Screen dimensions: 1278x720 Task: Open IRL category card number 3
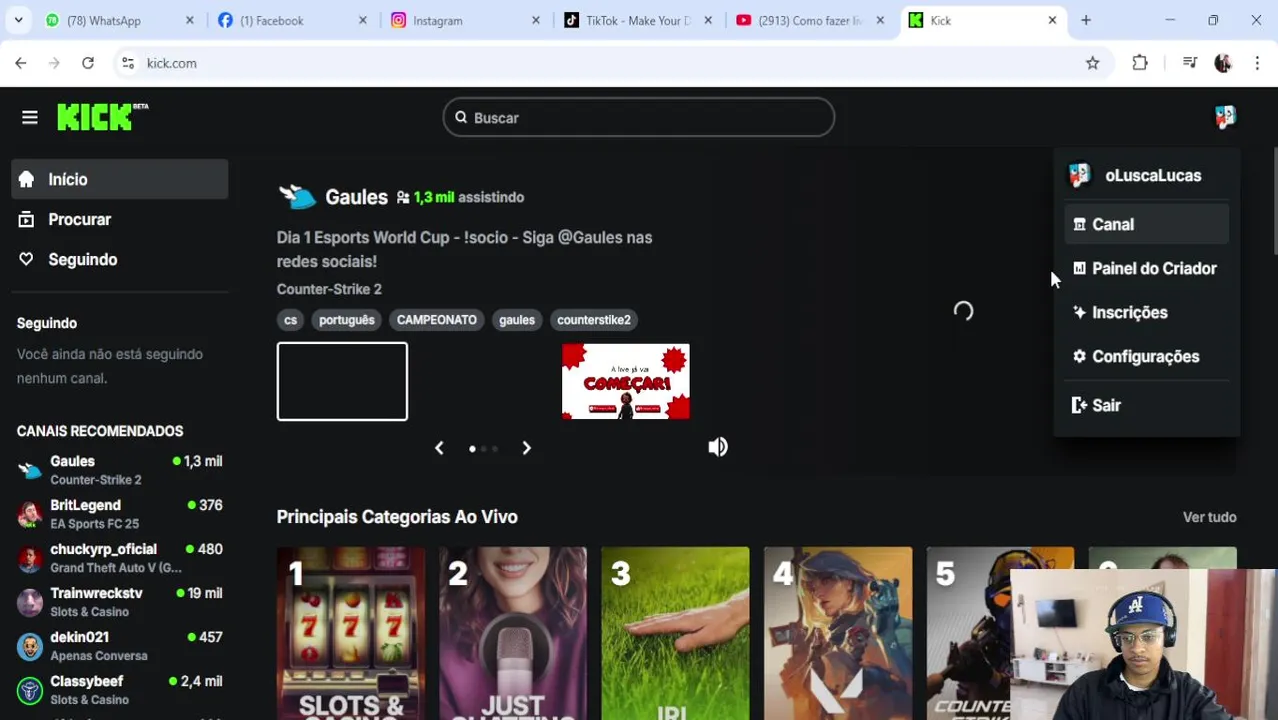point(675,633)
